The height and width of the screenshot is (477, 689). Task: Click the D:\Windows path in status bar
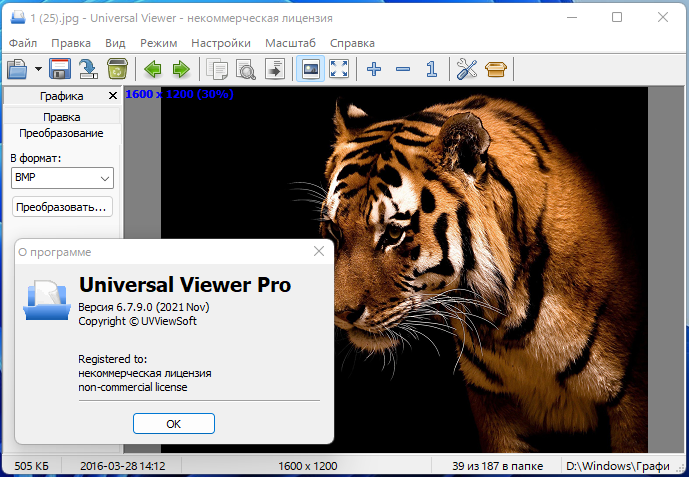pyautogui.click(x=618, y=466)
